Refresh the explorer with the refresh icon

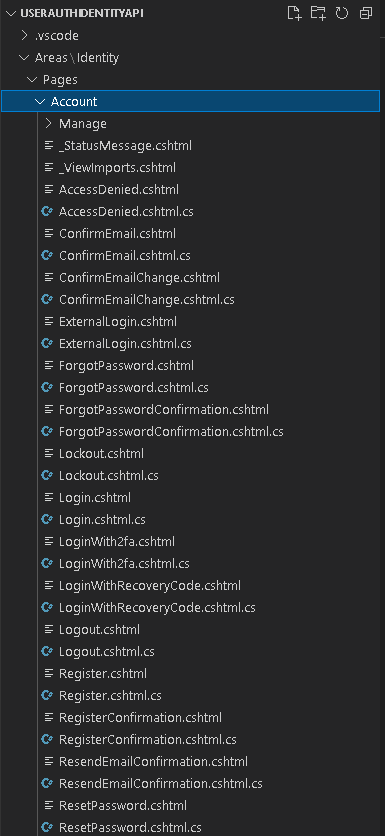(342, 13)
